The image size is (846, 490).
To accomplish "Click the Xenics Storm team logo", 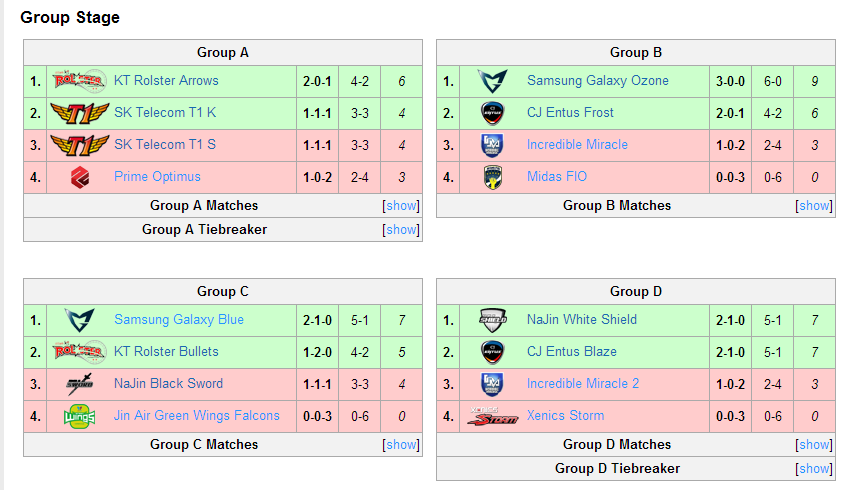I will pos(493,416).
